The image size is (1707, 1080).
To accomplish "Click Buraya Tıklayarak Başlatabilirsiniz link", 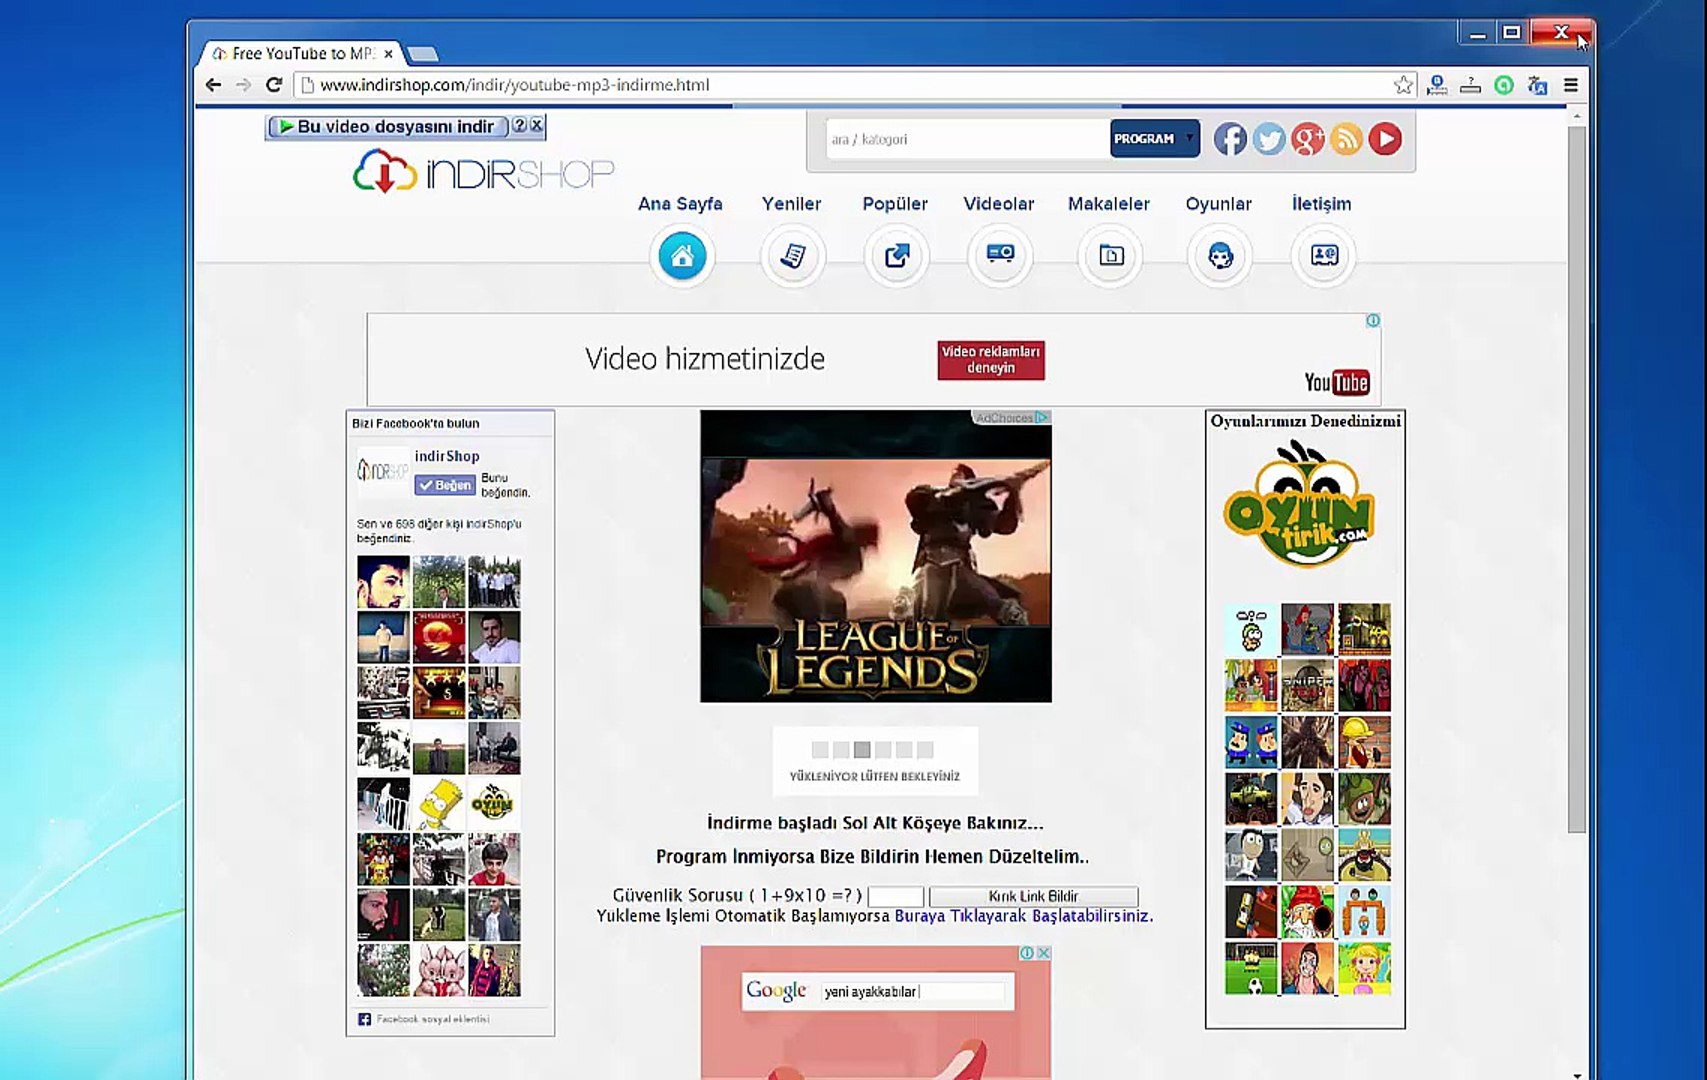I will [x=1022, y=916].
